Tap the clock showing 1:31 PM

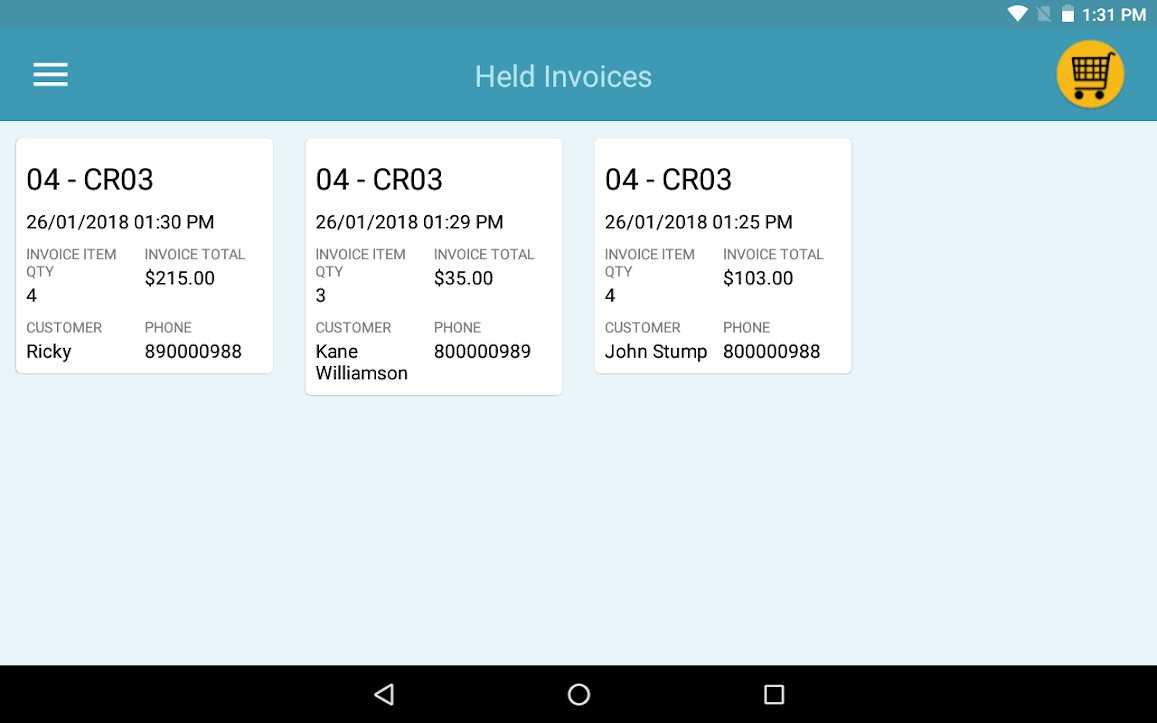click(1114, 14)
